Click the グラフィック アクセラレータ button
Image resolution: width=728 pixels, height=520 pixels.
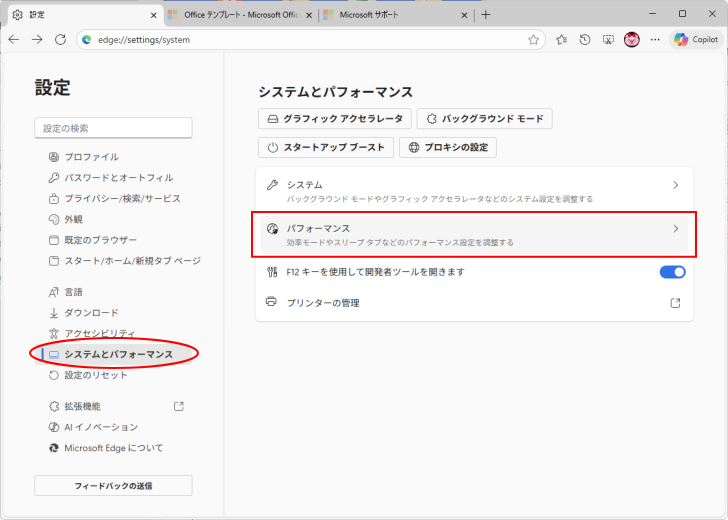334,119
